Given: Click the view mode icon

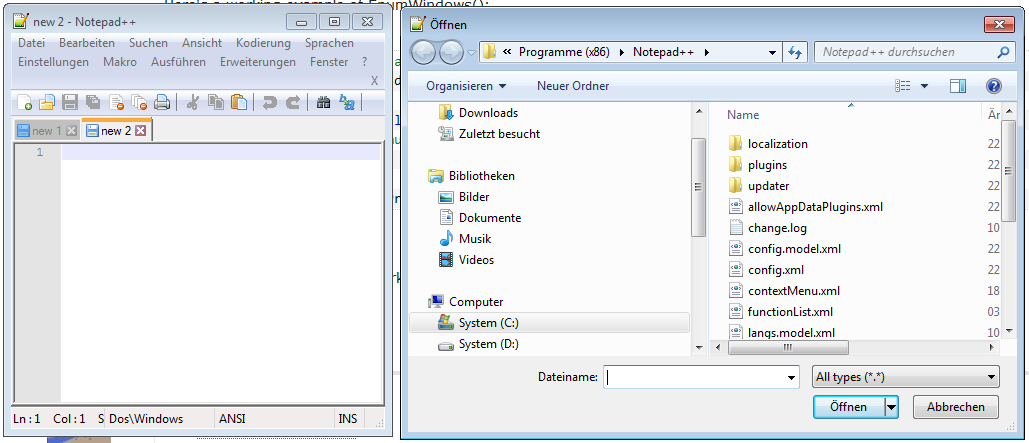Looking at the screenshot, I should 903,86.
